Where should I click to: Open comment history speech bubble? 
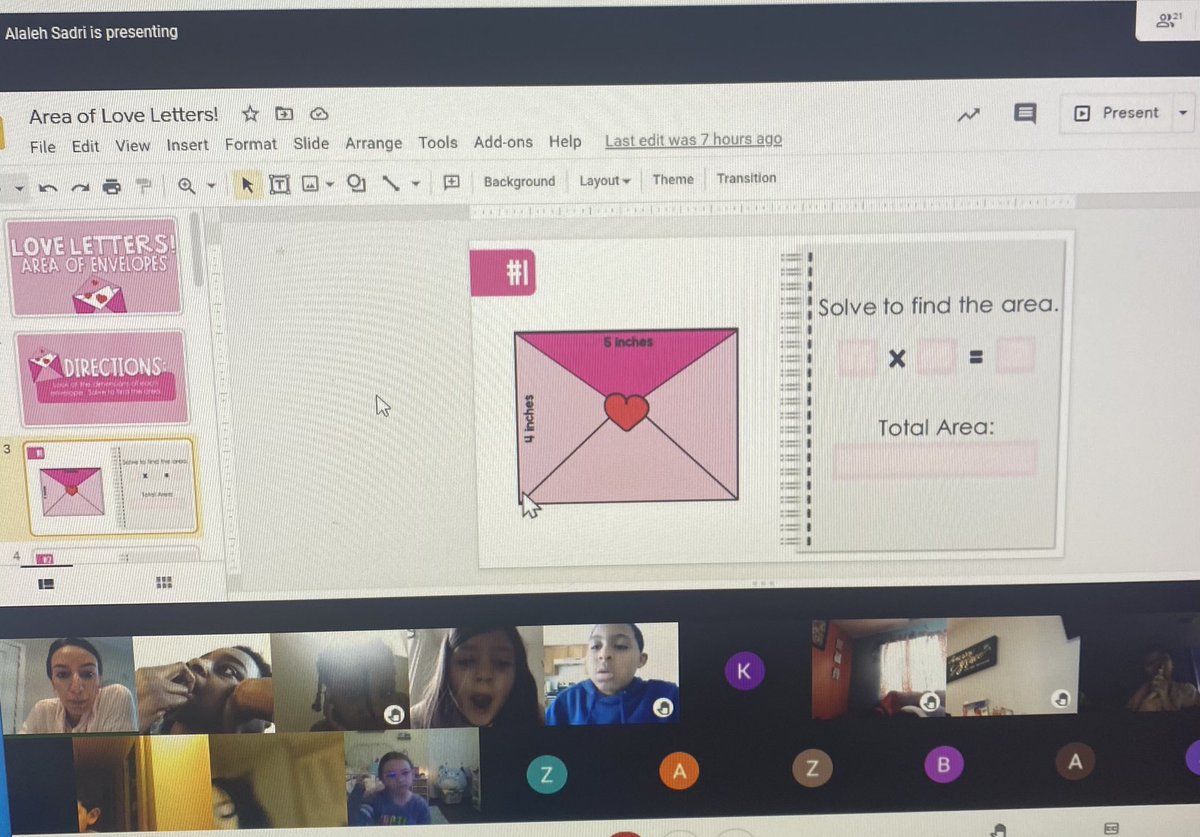(x=1025, y=113)
